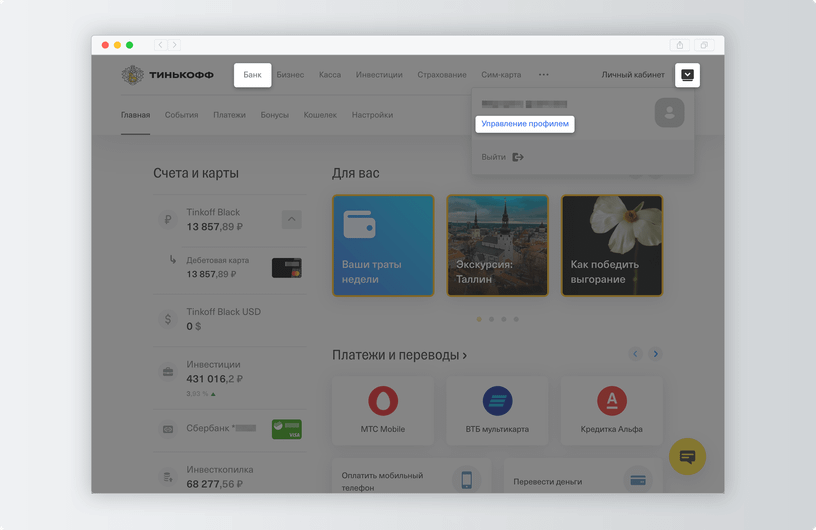Viewport: 816px width, 530px height.
Task: Collapse the Tinkoff Black account chevron
Action: click(291, 219)
